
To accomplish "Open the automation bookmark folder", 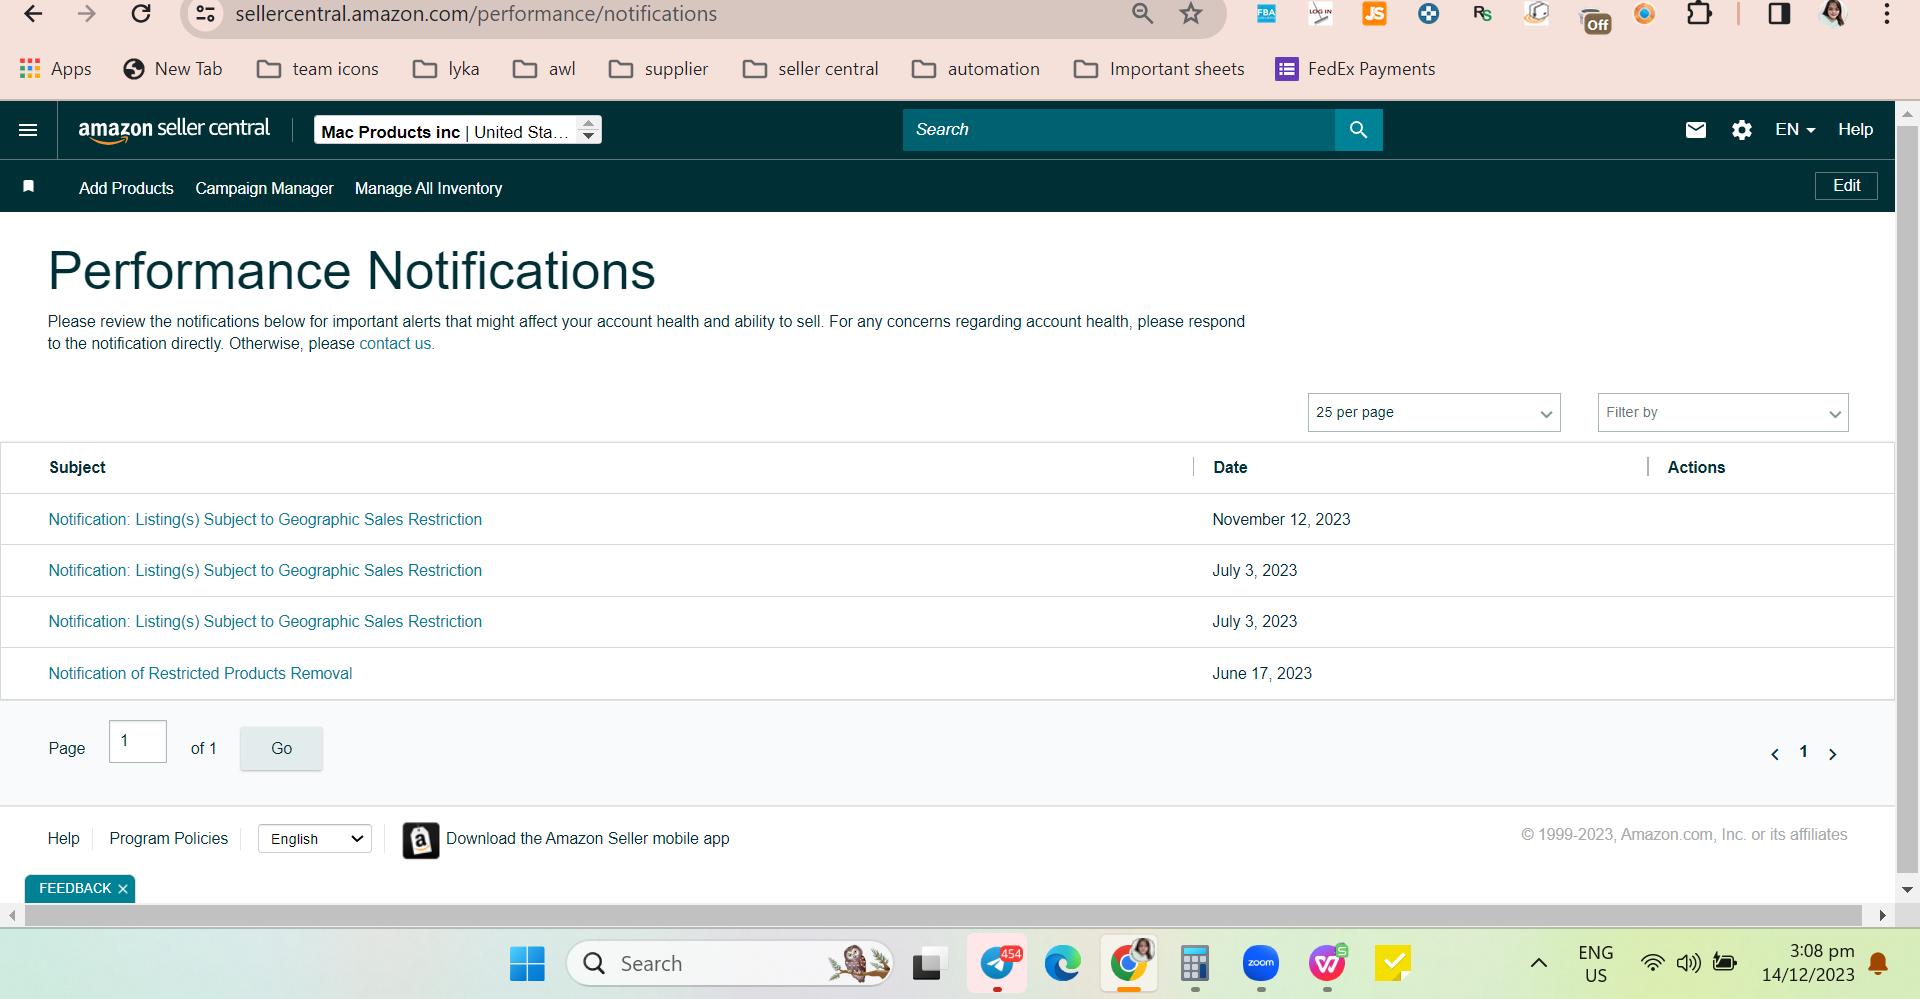I will [976, 69].
